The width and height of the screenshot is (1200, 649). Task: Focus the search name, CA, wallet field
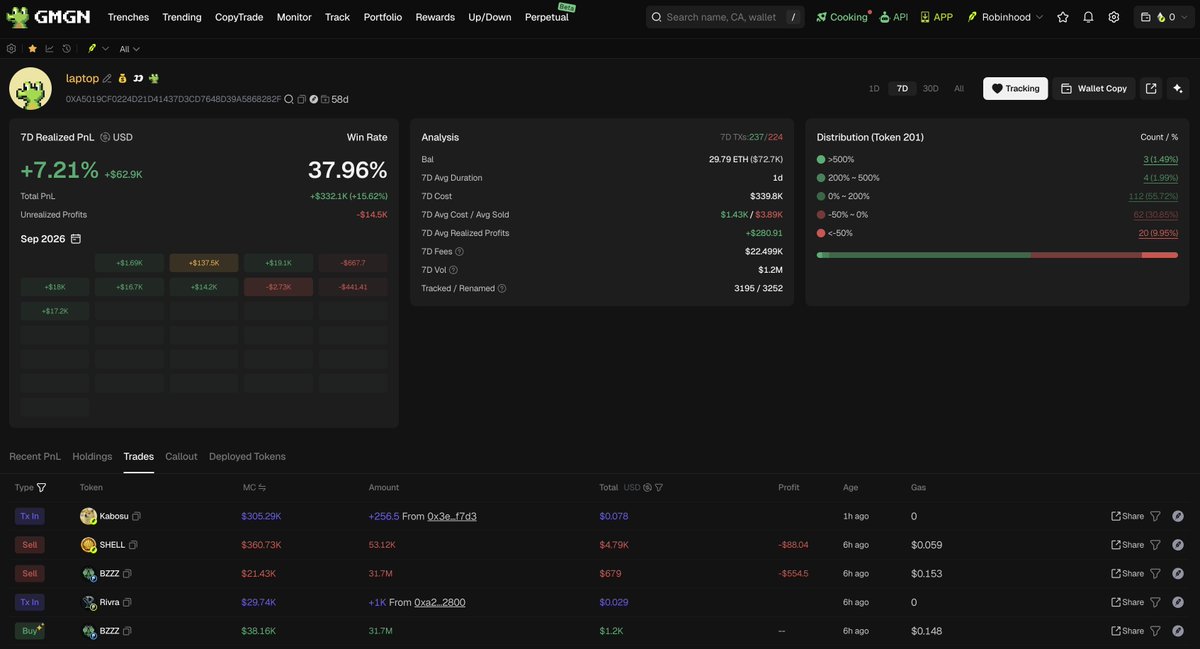(x=725, y=17)
